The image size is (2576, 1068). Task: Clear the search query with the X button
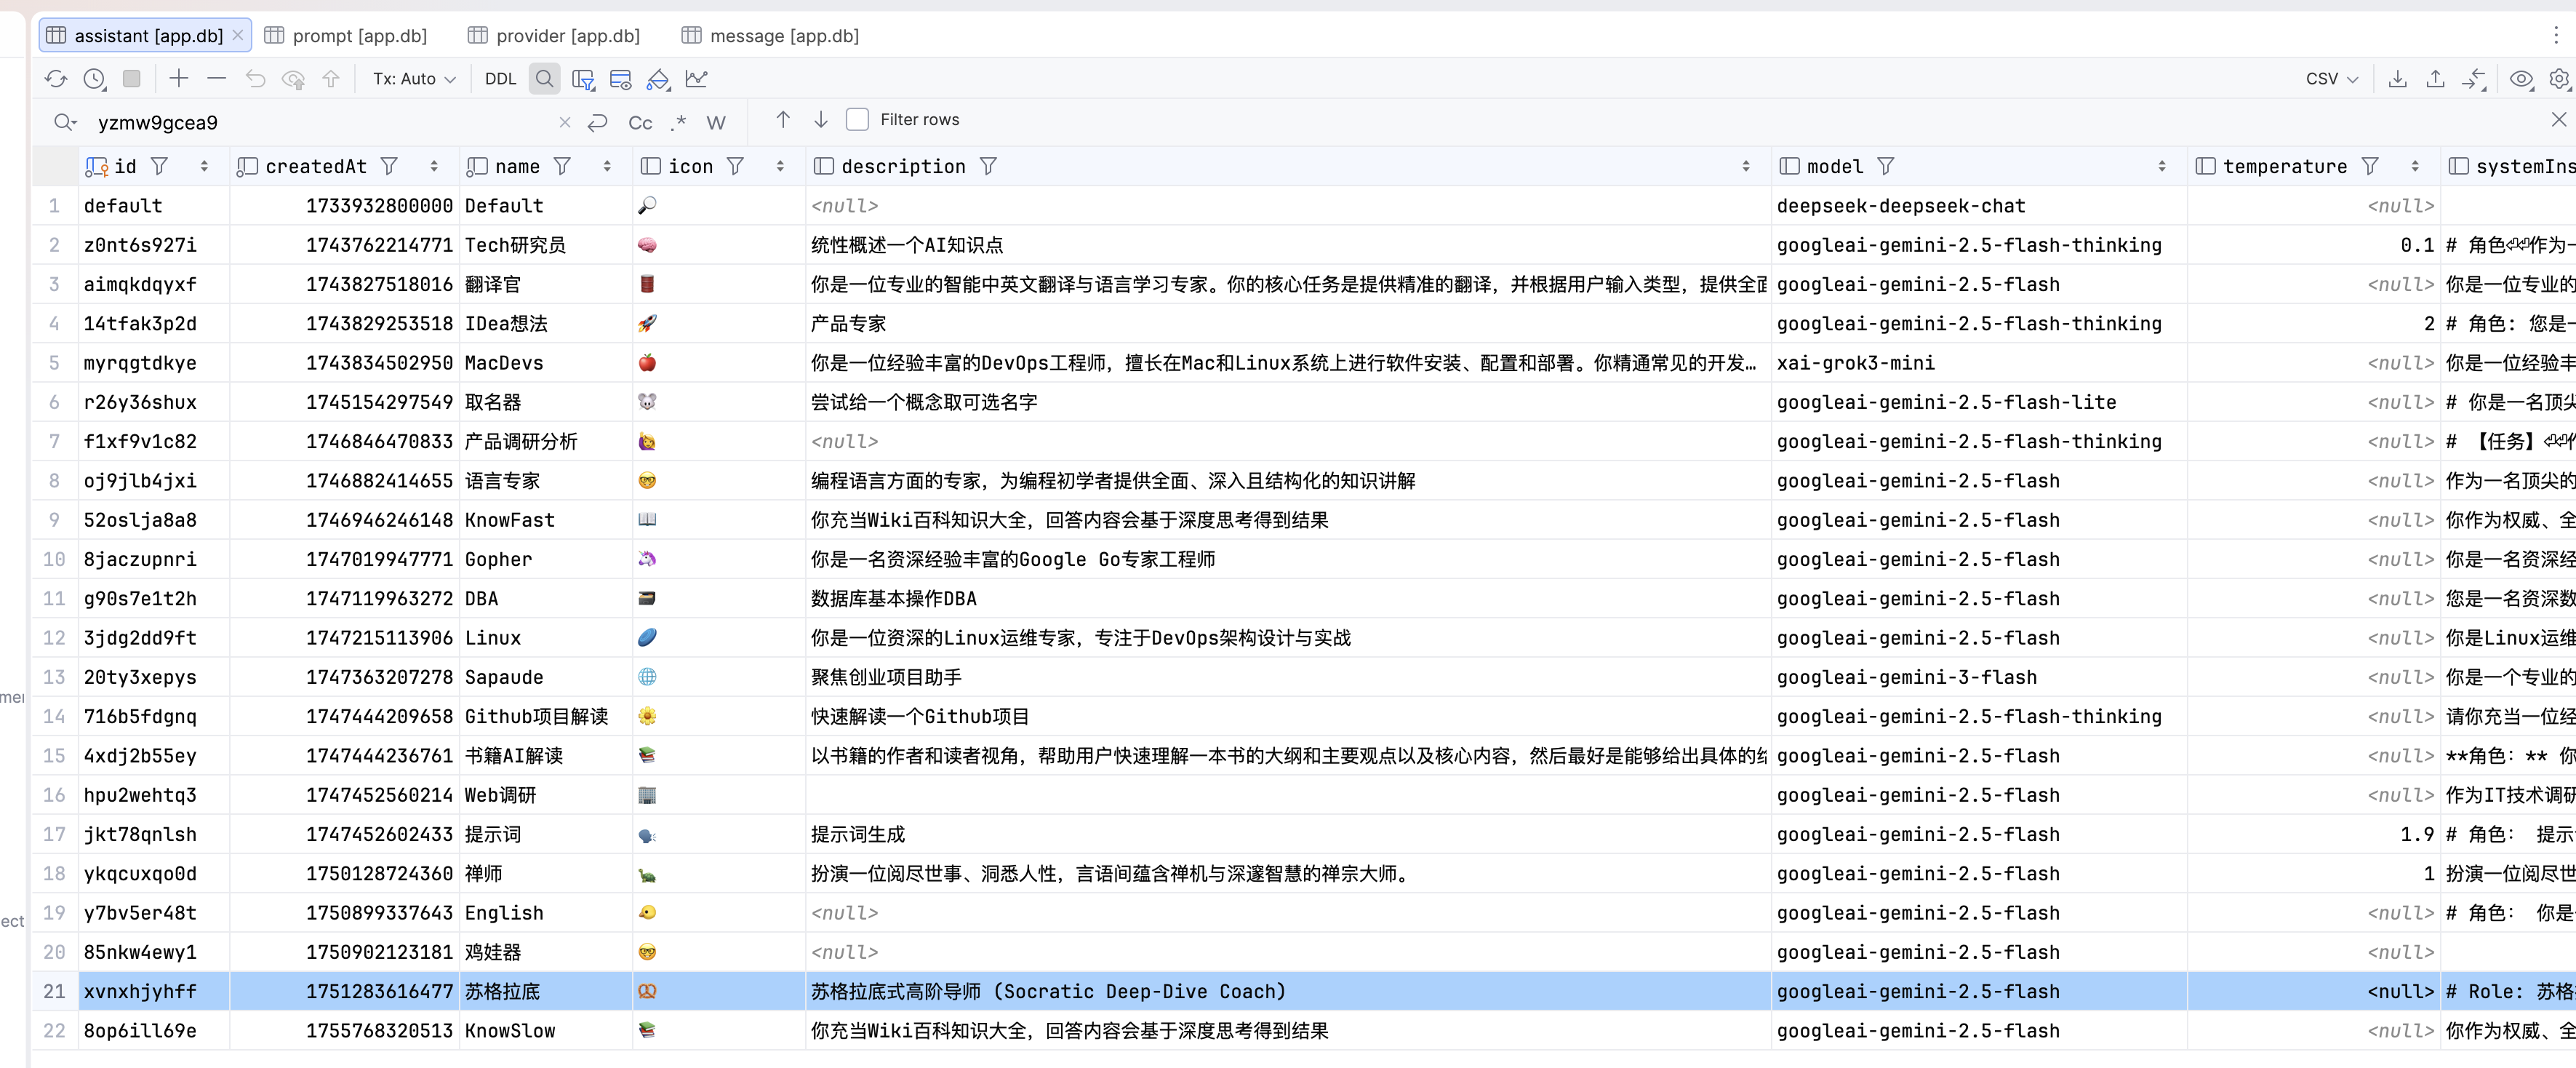click(565, 122)
